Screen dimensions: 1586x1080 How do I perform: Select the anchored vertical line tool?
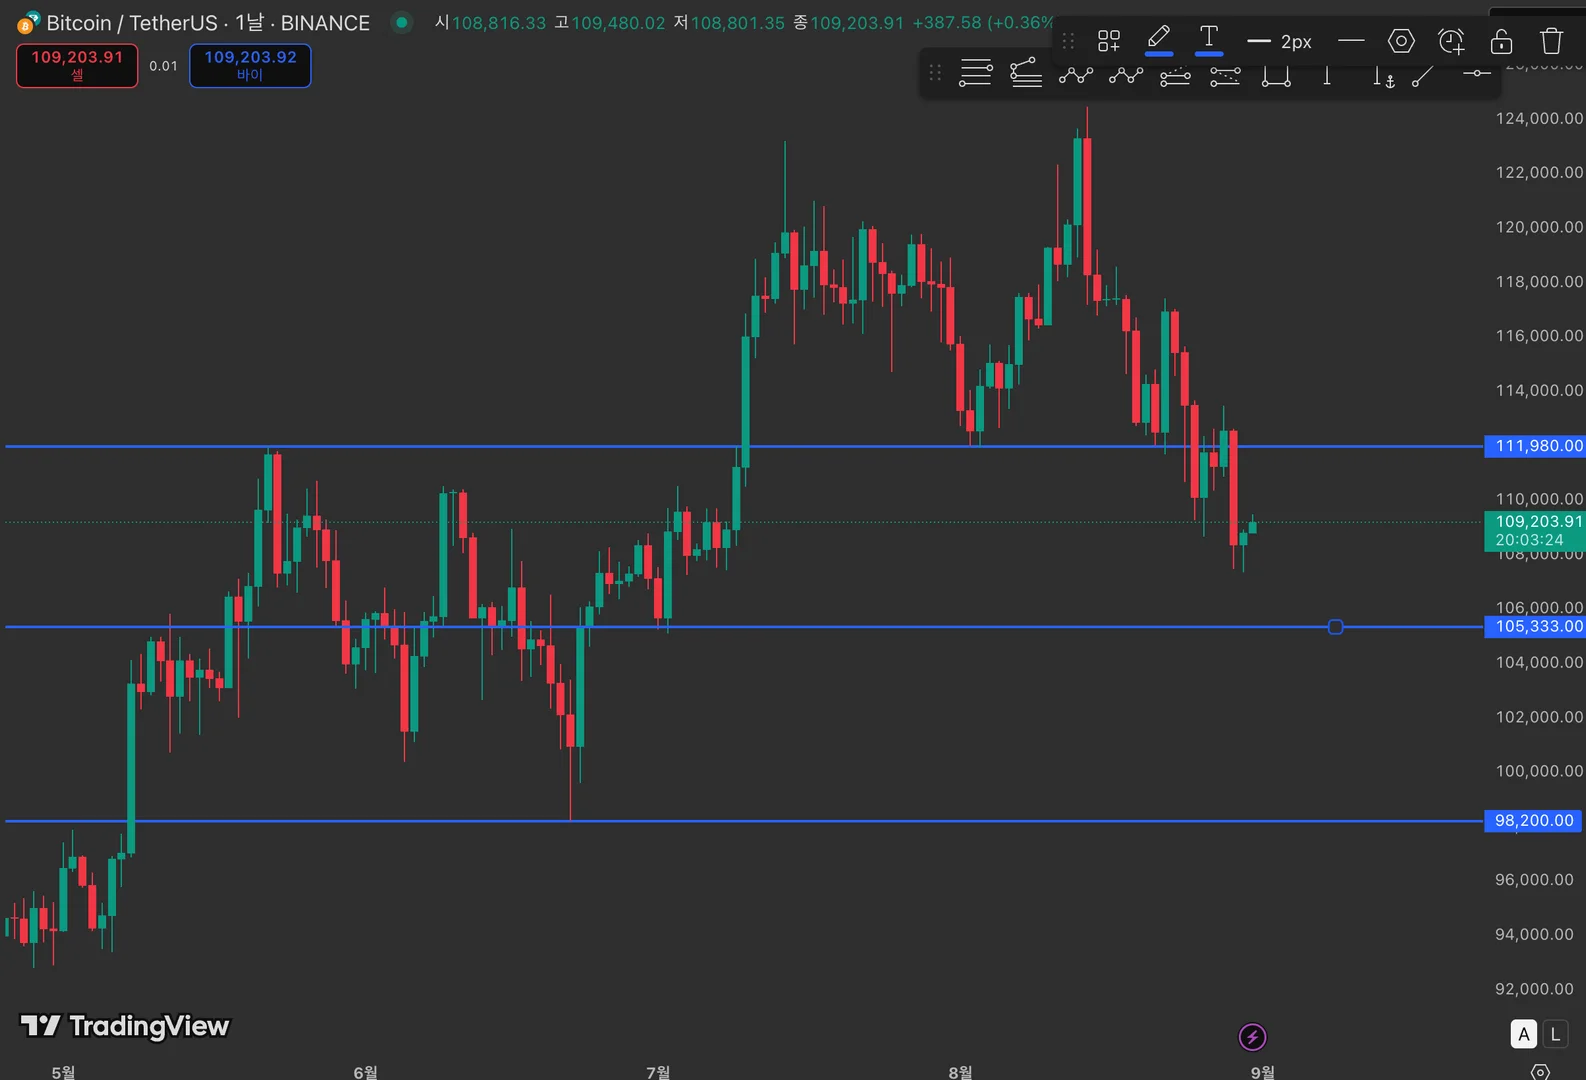click(x=1382, y=76)
